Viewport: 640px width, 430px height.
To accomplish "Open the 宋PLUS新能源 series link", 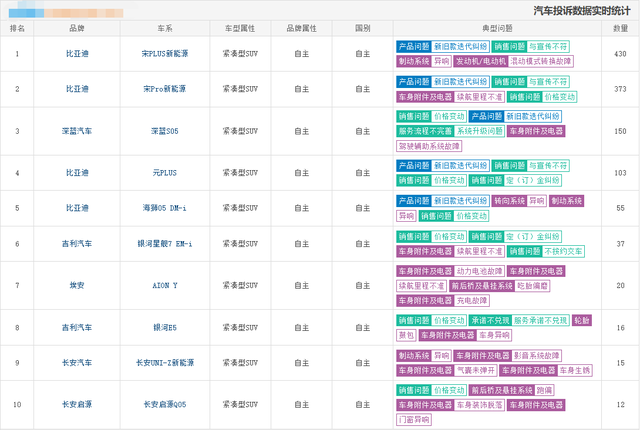I will [x=164, y=53].
